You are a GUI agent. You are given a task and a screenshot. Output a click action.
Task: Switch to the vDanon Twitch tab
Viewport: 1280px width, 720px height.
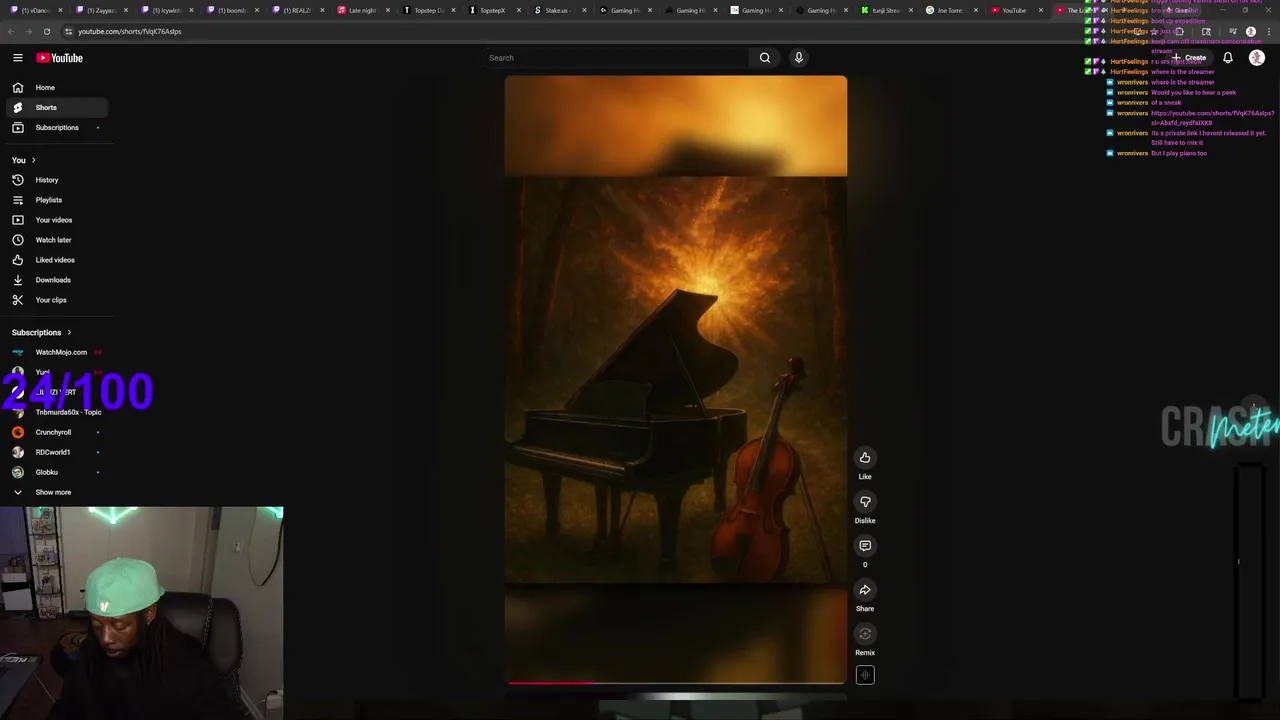pos(35,10)
